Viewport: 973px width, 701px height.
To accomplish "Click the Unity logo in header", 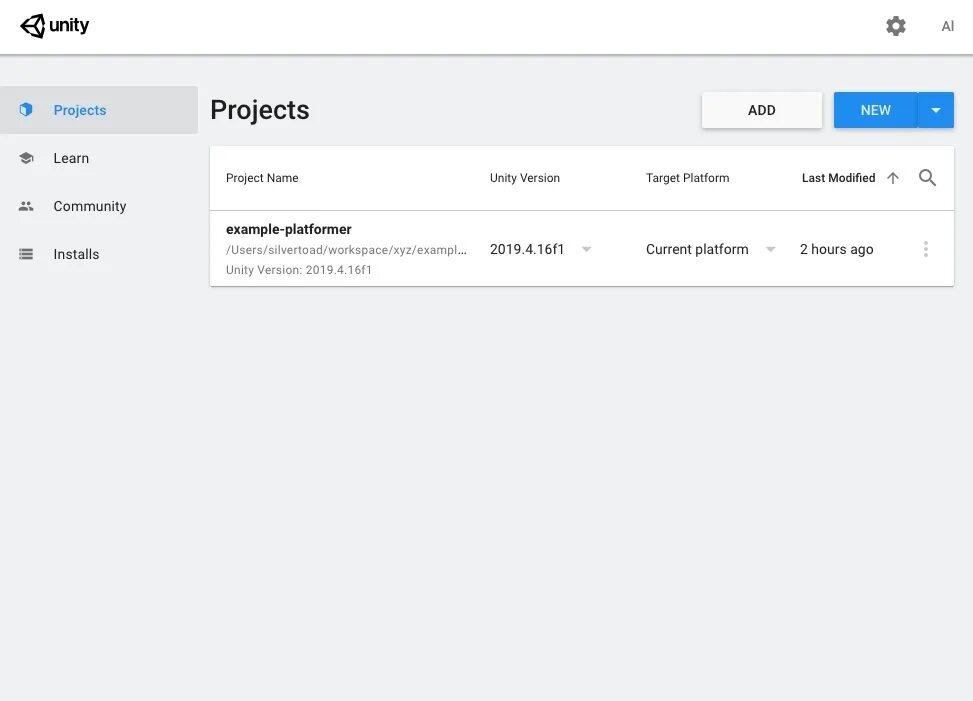I will (x=55, y=26).
